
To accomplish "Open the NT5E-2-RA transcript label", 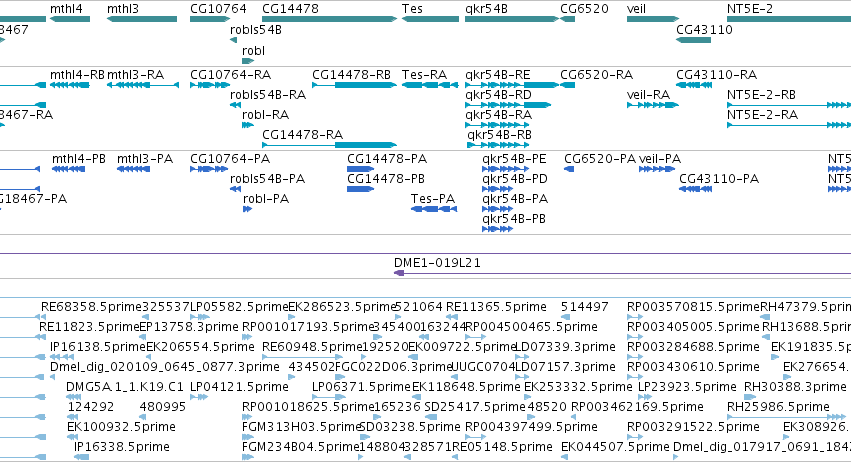I will pyautogui.click(x=763, y=115).
